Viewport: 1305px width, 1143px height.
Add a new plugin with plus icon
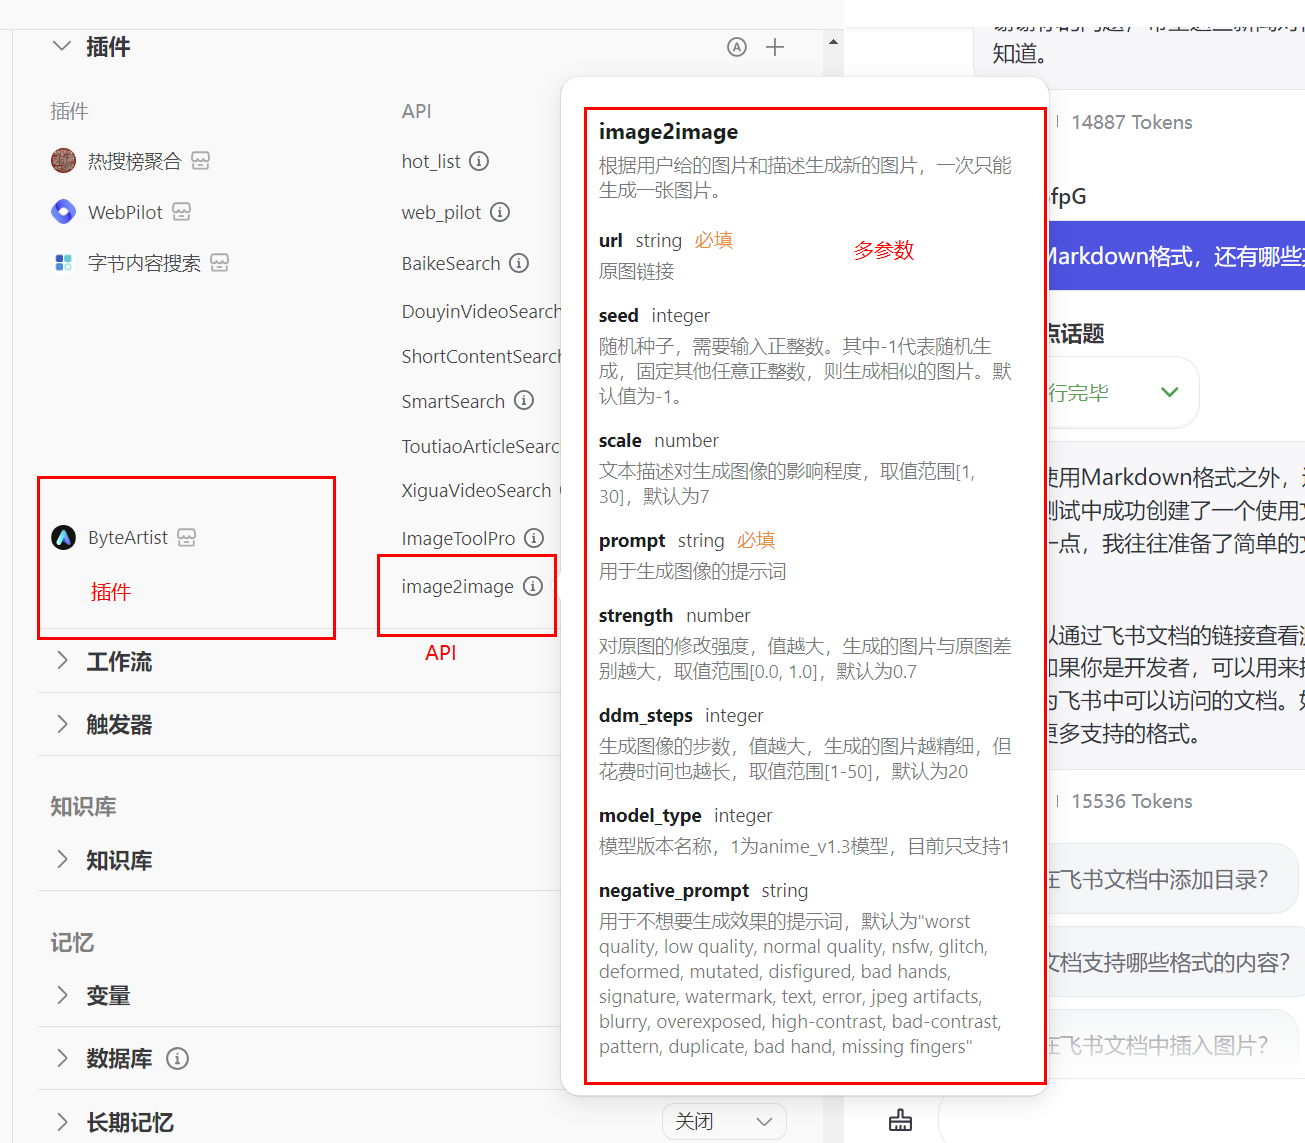click(775, 47)
